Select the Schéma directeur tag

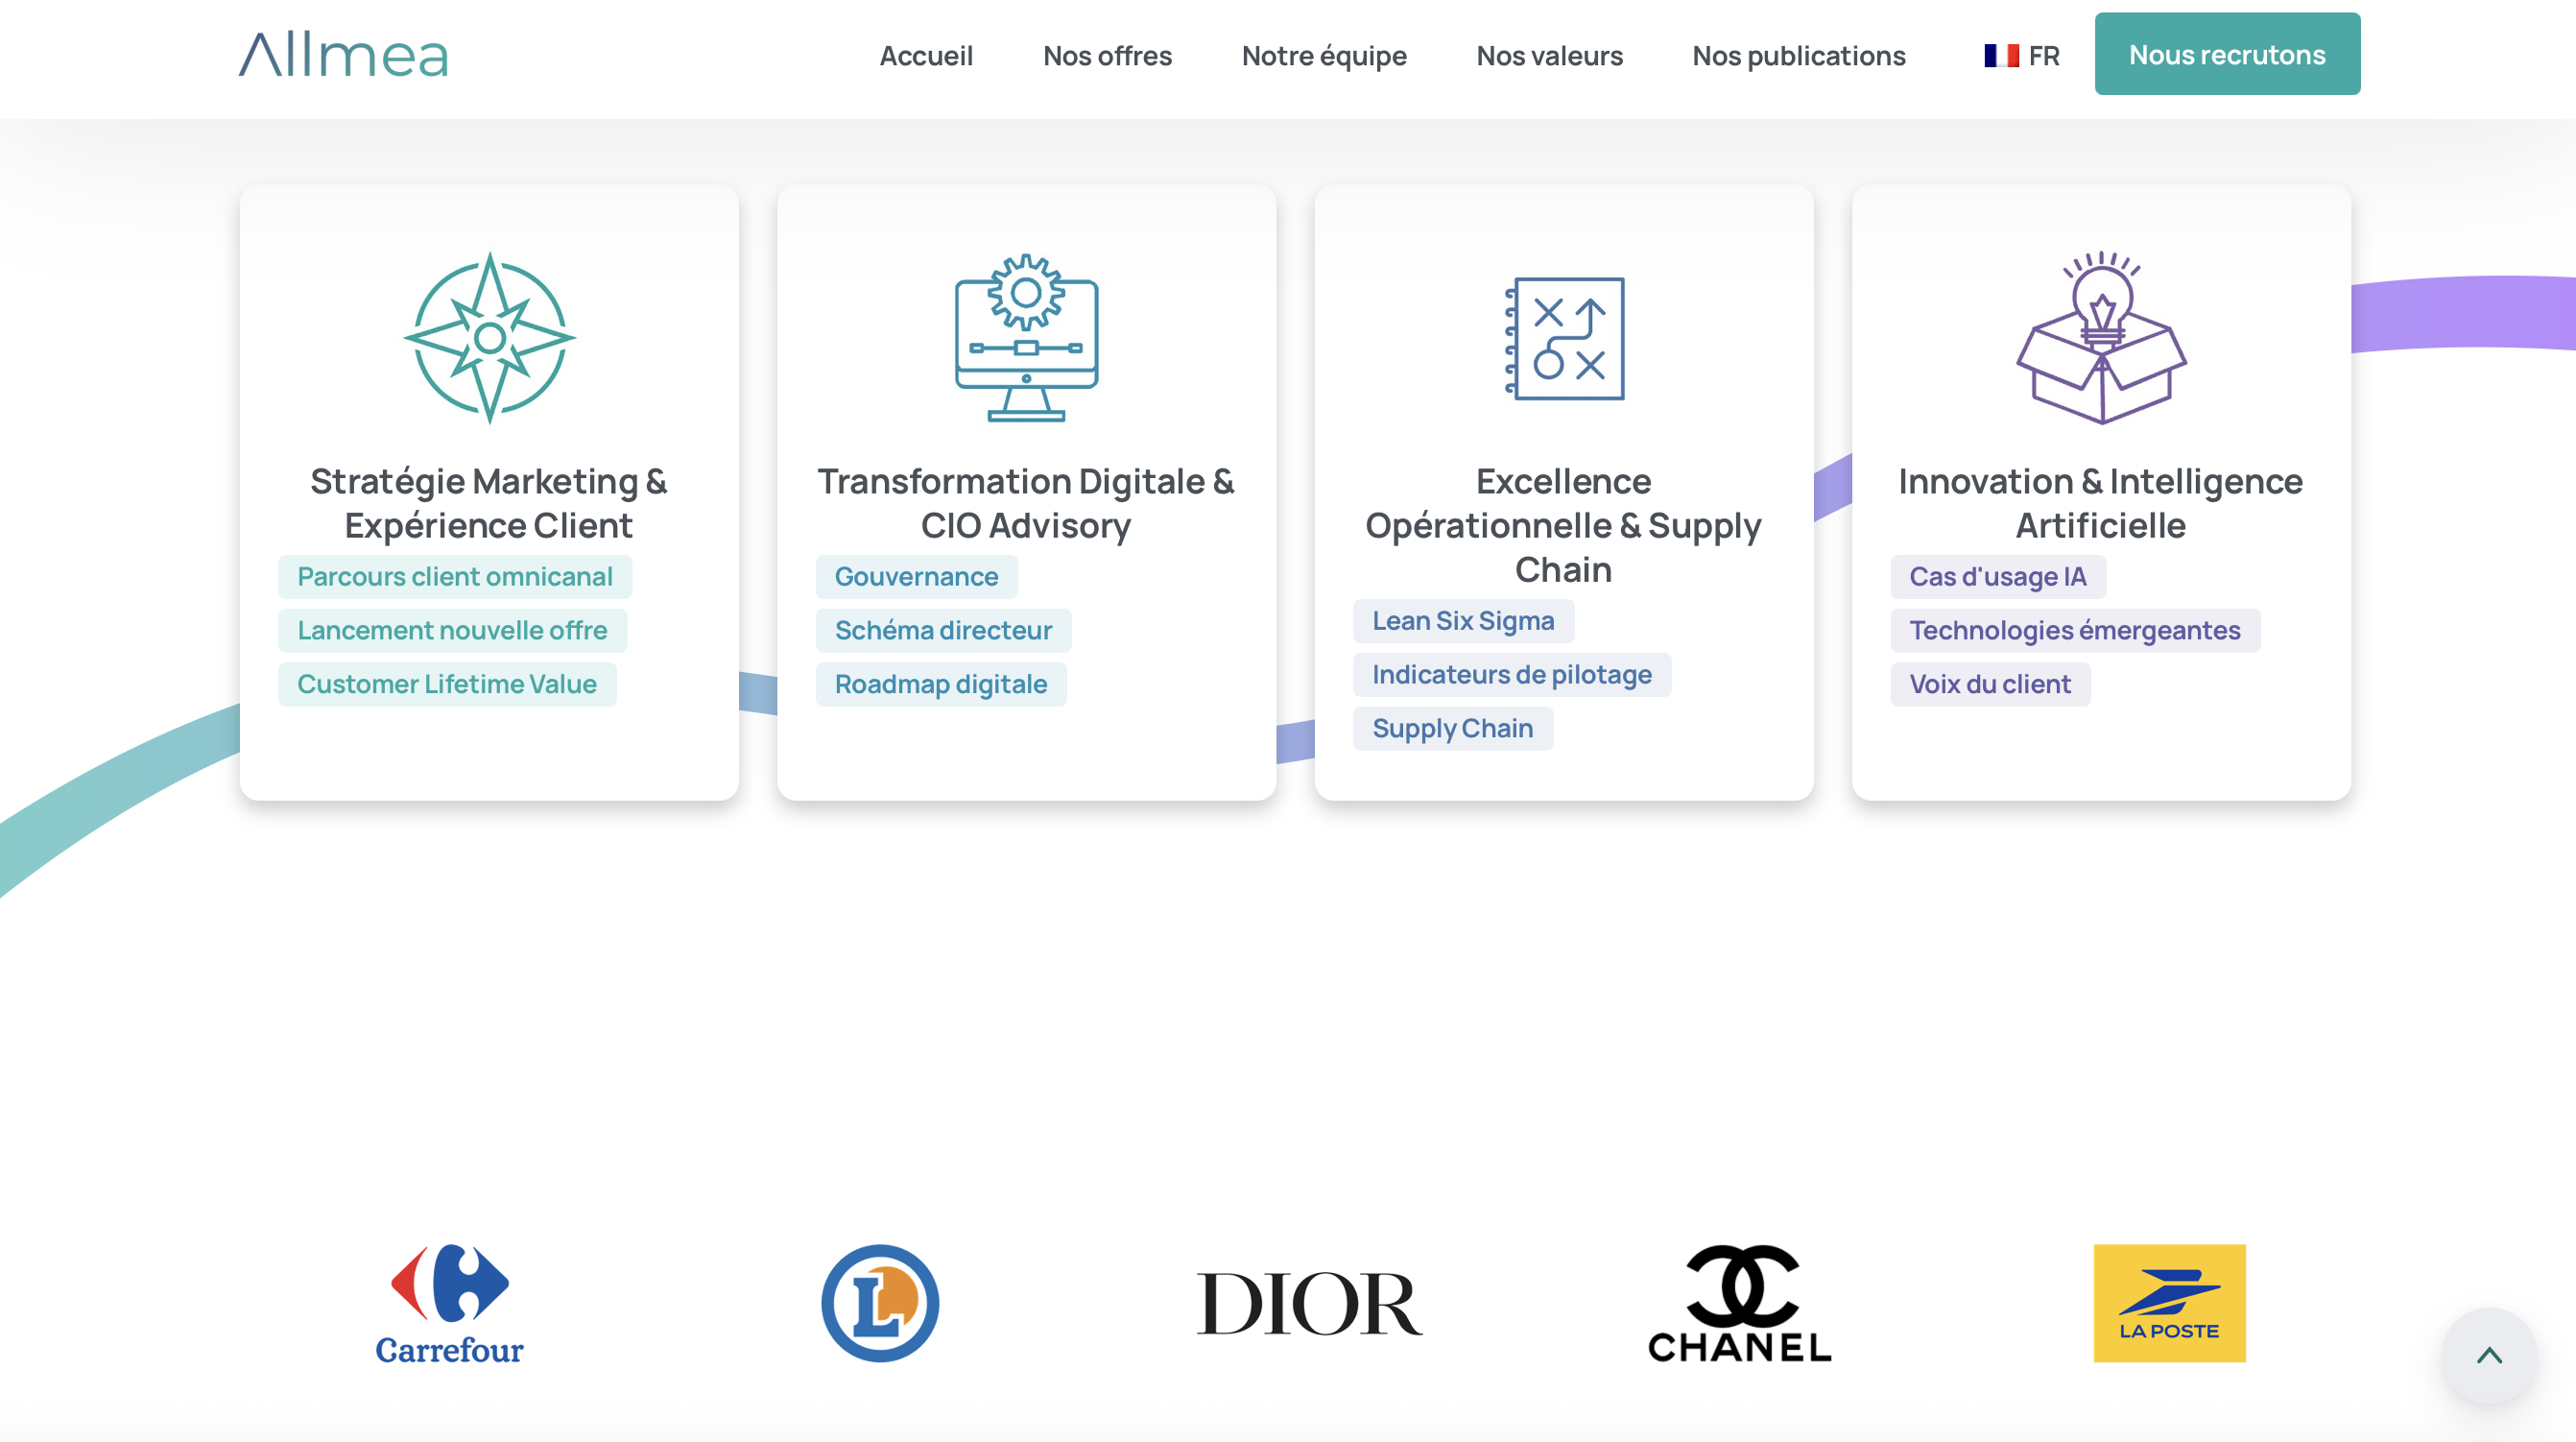click(943, 631)
